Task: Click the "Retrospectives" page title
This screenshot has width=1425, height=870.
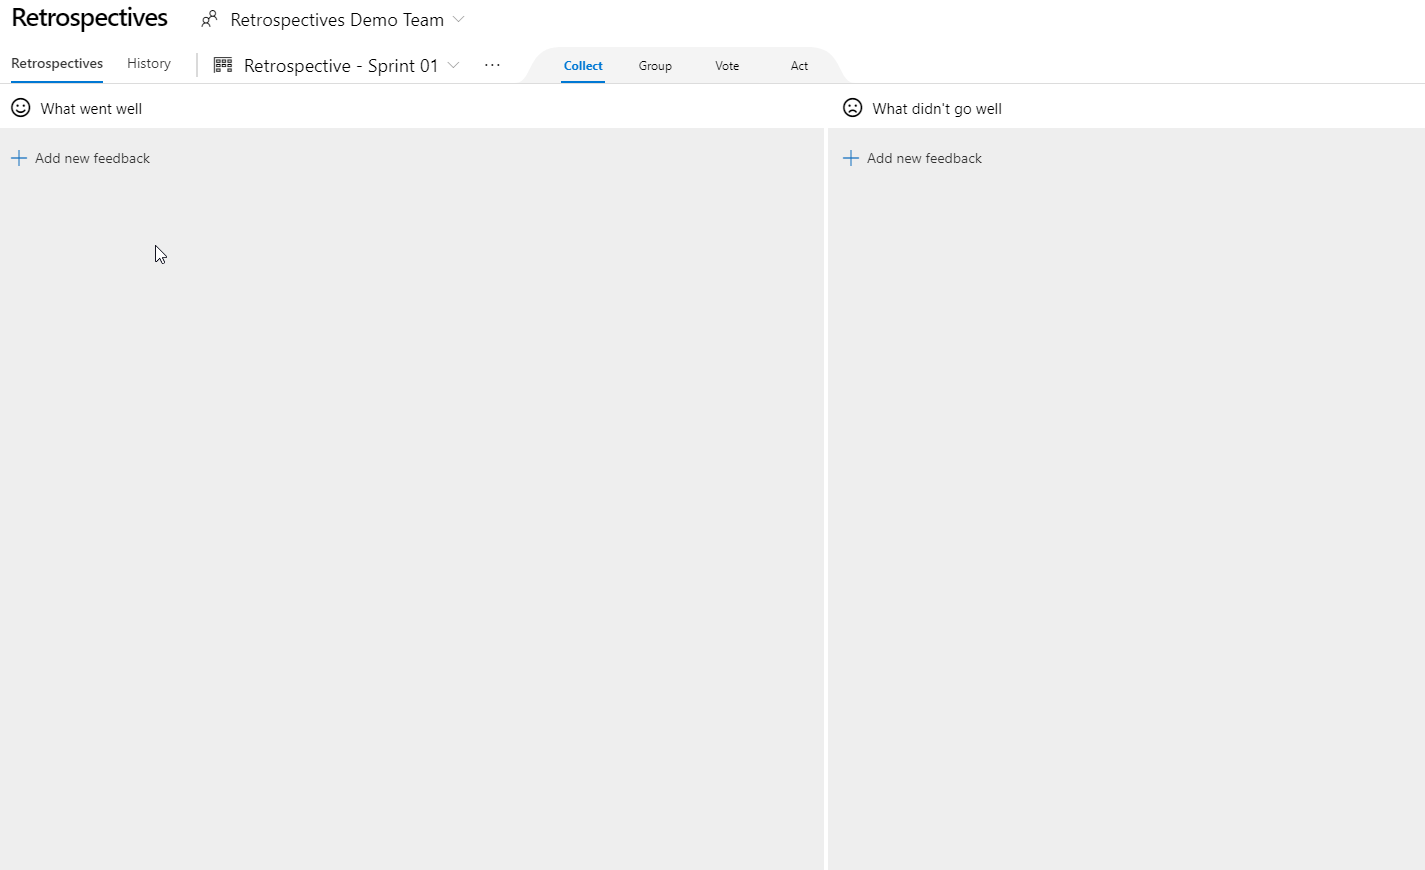Action: coord(89,17)
